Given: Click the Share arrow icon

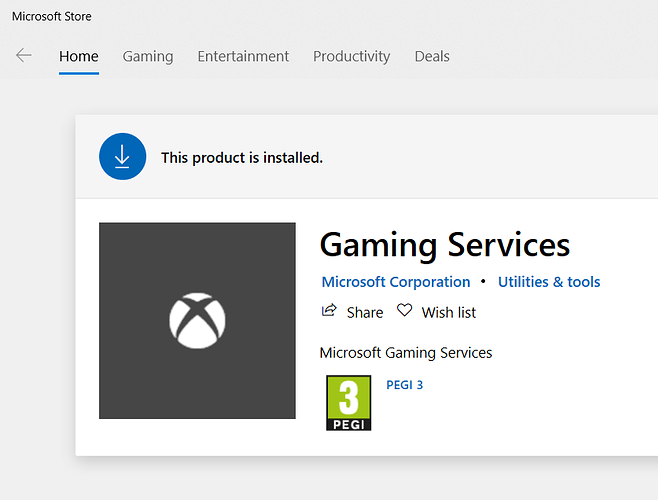Looking at the screenshot, I should [329, 310].
